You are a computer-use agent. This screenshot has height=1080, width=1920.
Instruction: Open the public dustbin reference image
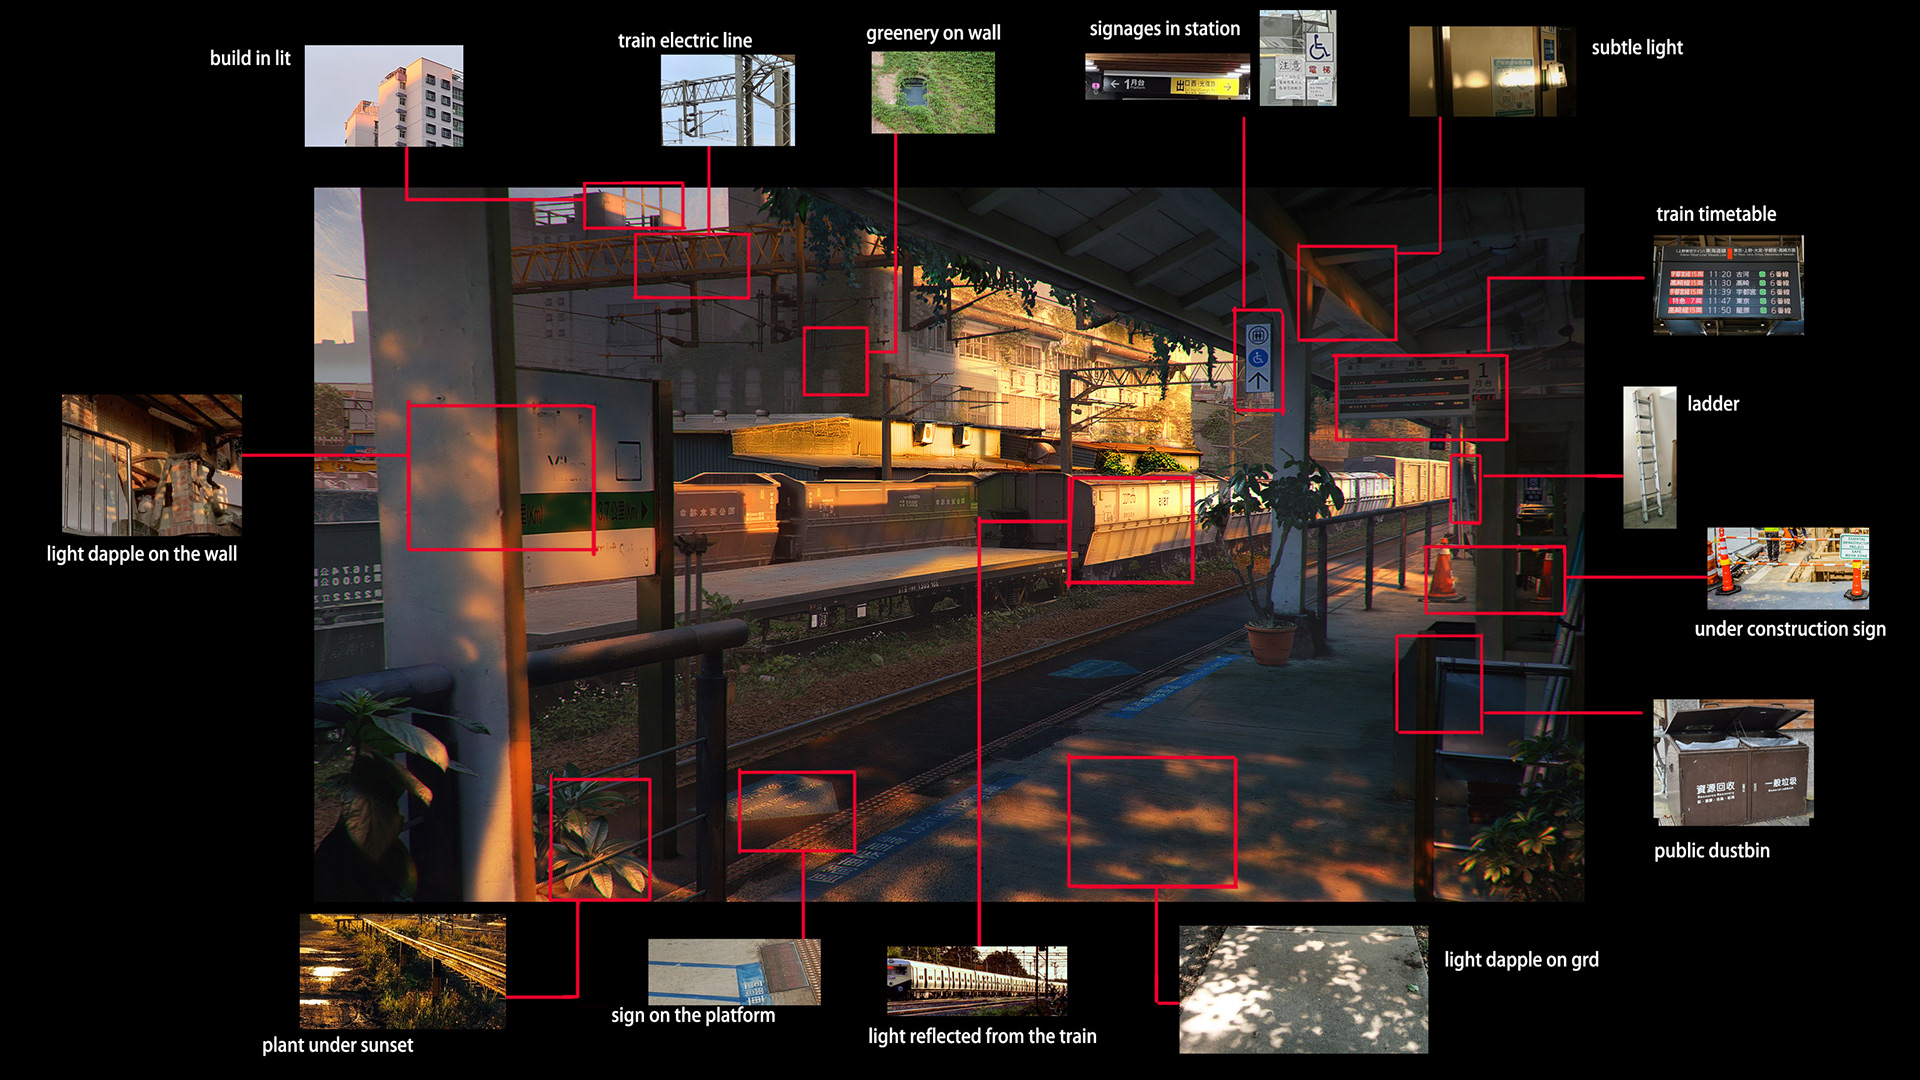click(x=1732, y=762)
